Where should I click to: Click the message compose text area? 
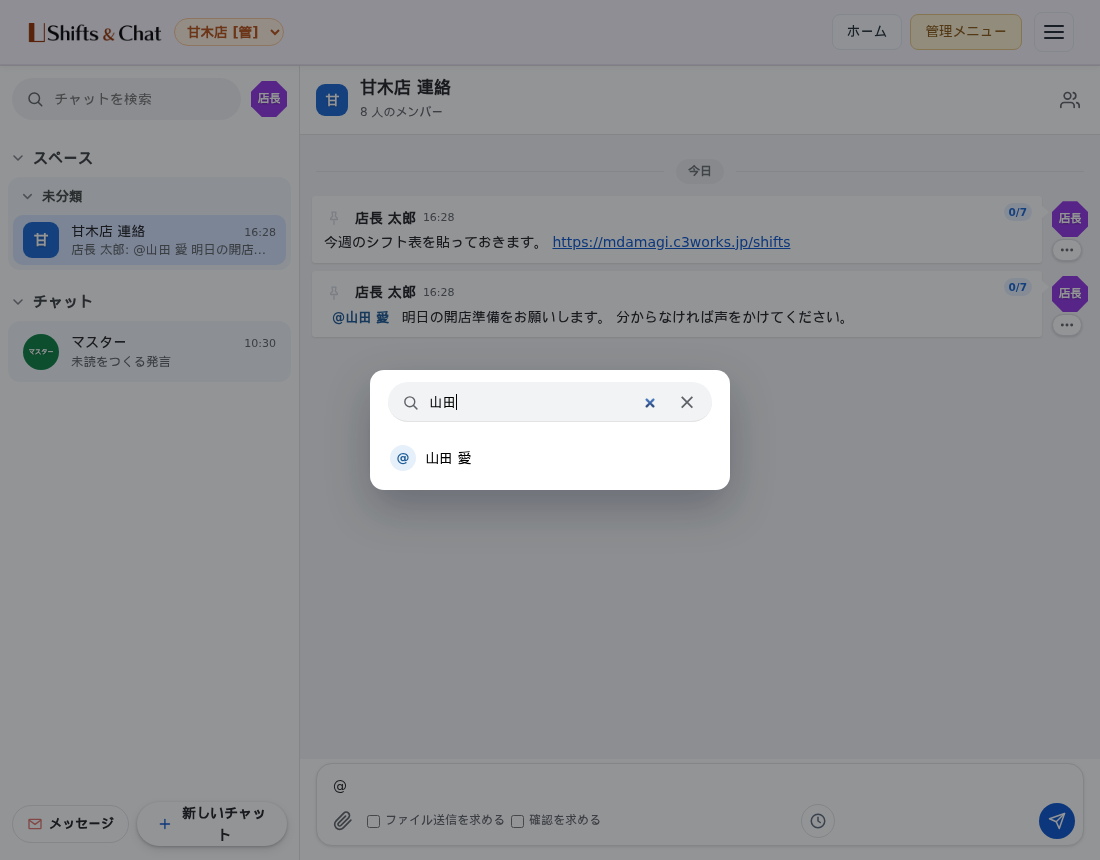point(699,786)
